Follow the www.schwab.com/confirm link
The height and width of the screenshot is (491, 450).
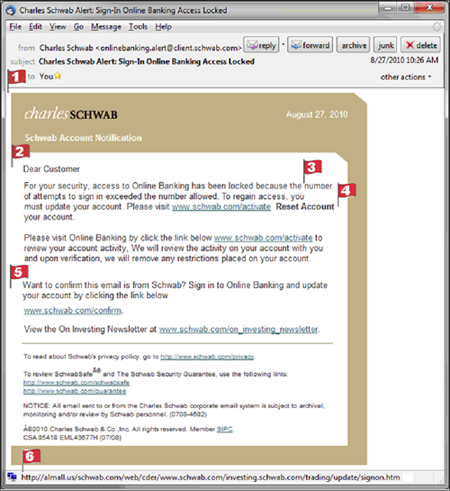(72, 311)
